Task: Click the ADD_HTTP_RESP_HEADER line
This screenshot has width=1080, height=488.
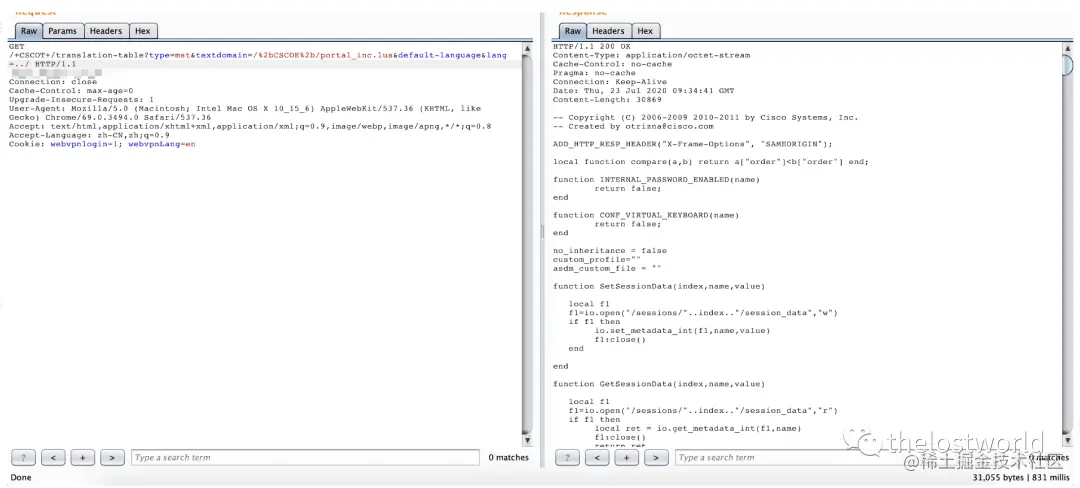Action: coord(693,145)
